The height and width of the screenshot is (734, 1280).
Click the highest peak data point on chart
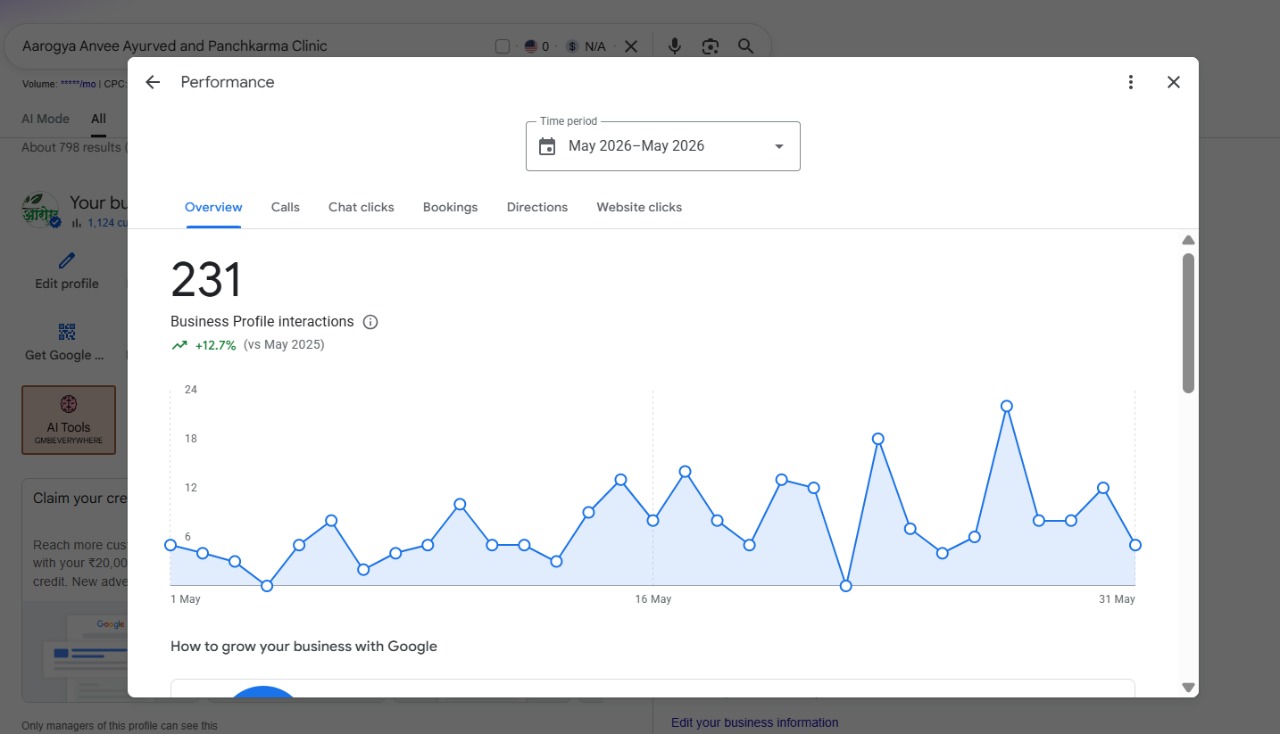point(1007,406)
